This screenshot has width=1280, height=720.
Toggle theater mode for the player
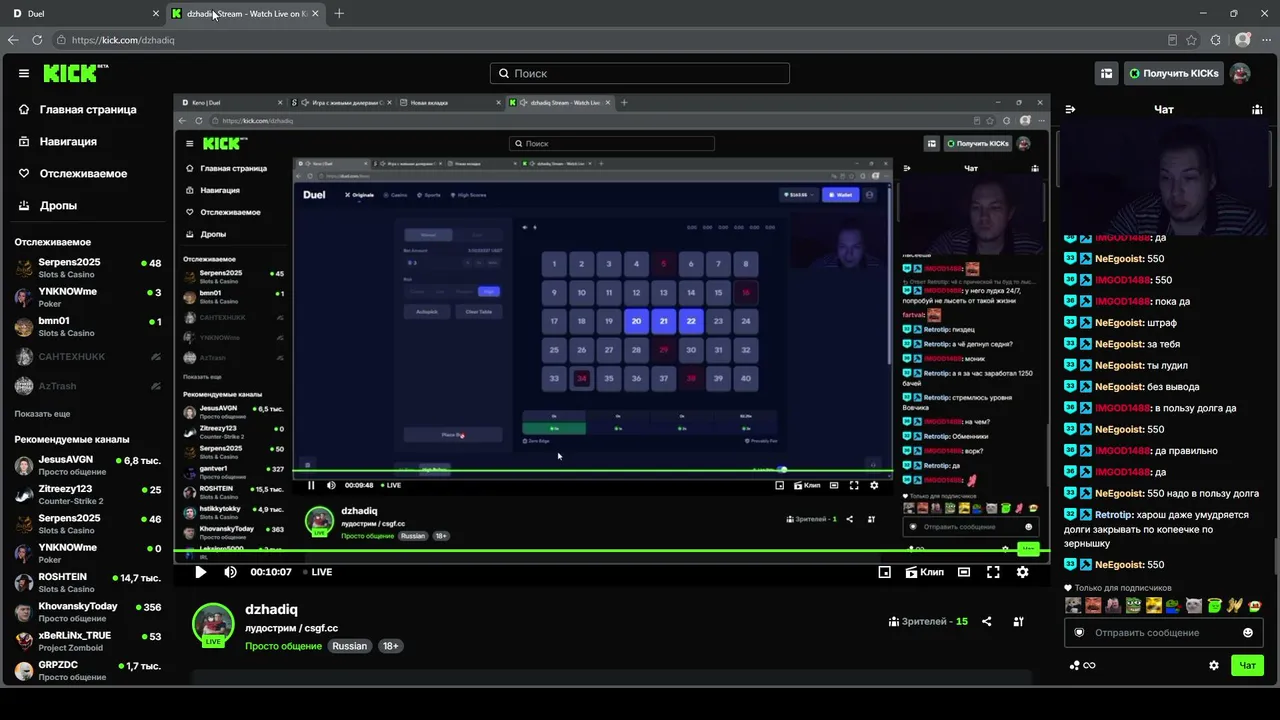pyautogui.click(x=963, y=572)
